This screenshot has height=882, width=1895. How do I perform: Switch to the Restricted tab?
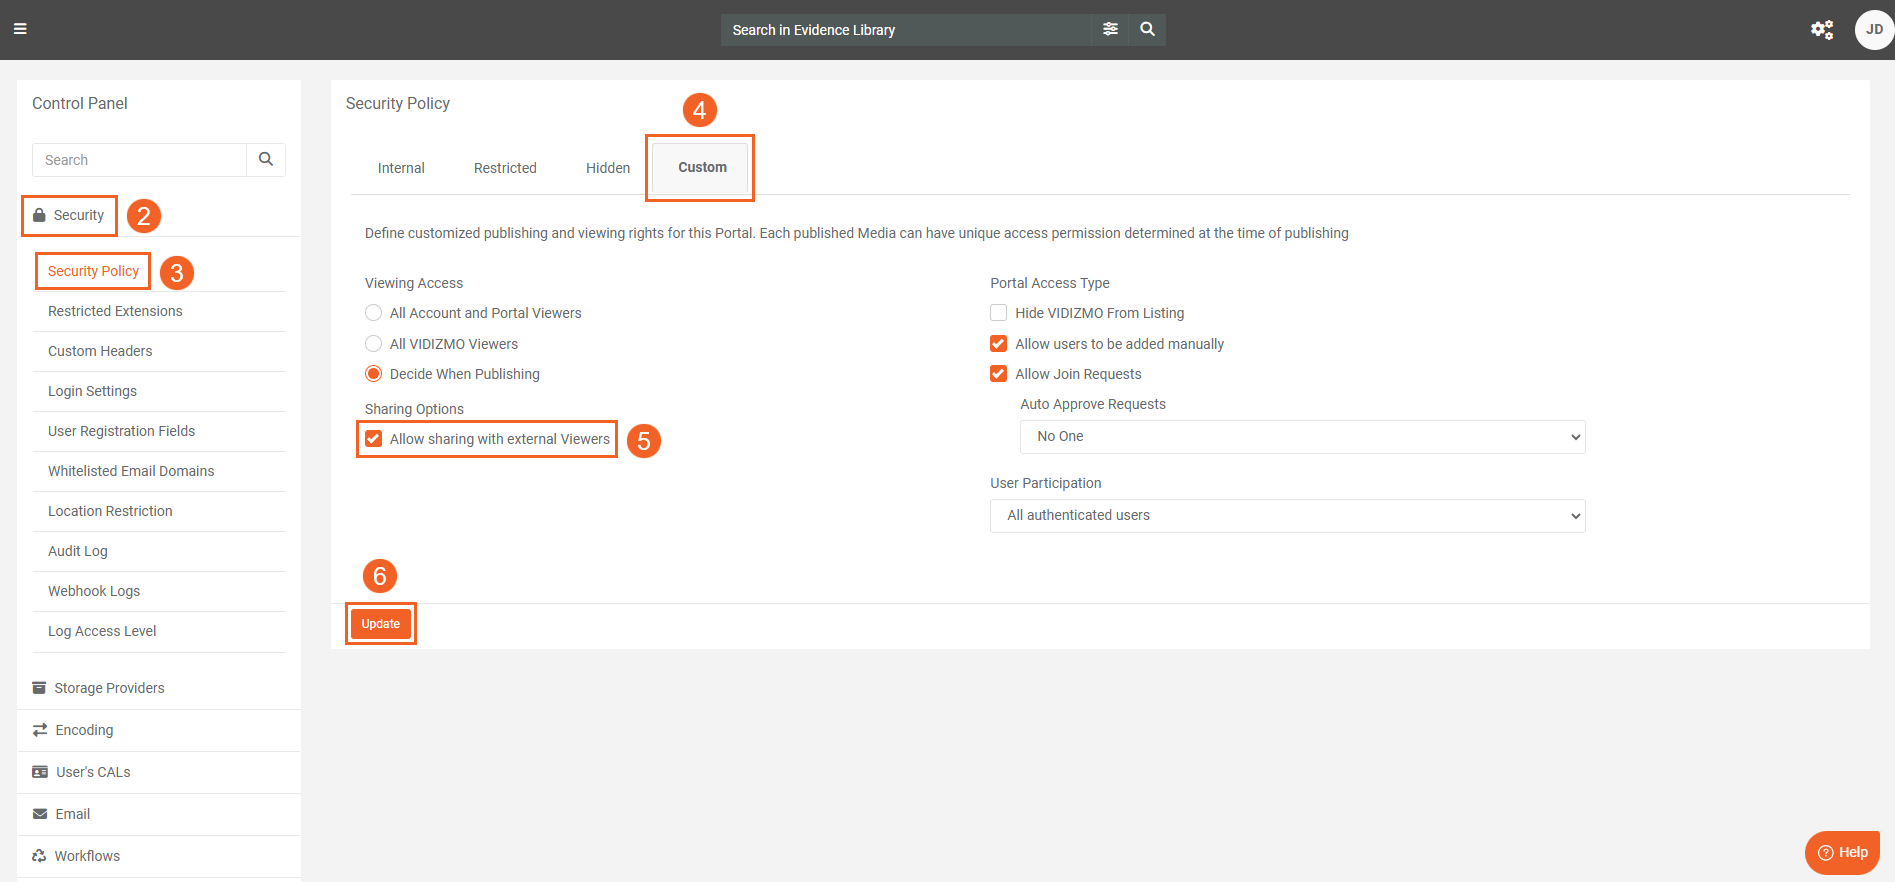point(505,168)
